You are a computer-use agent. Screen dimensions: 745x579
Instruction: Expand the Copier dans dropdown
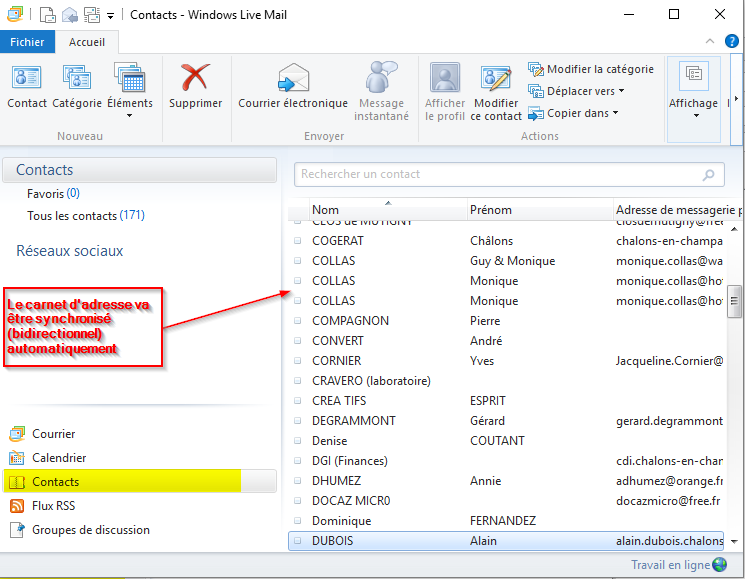coord(616,113)
